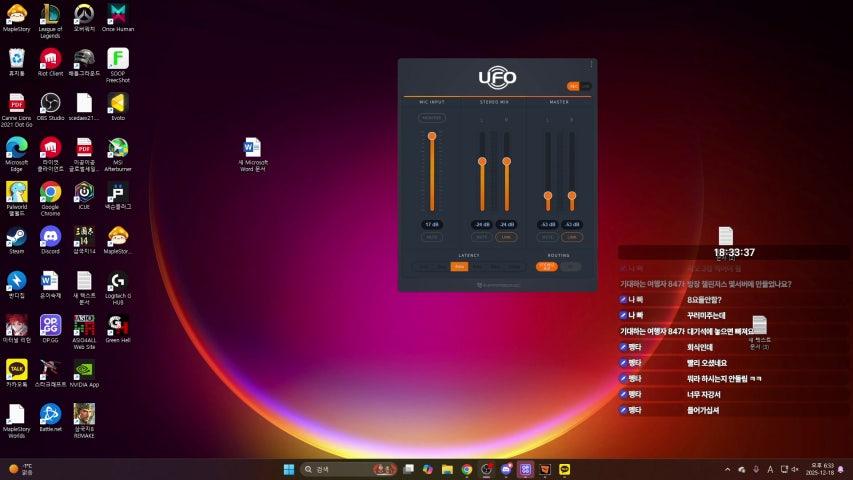Image resolution: width=853 pixels, height=480 pixels.
Task: Open the OBS Studio desktop icon
Action: click(50, 102)
